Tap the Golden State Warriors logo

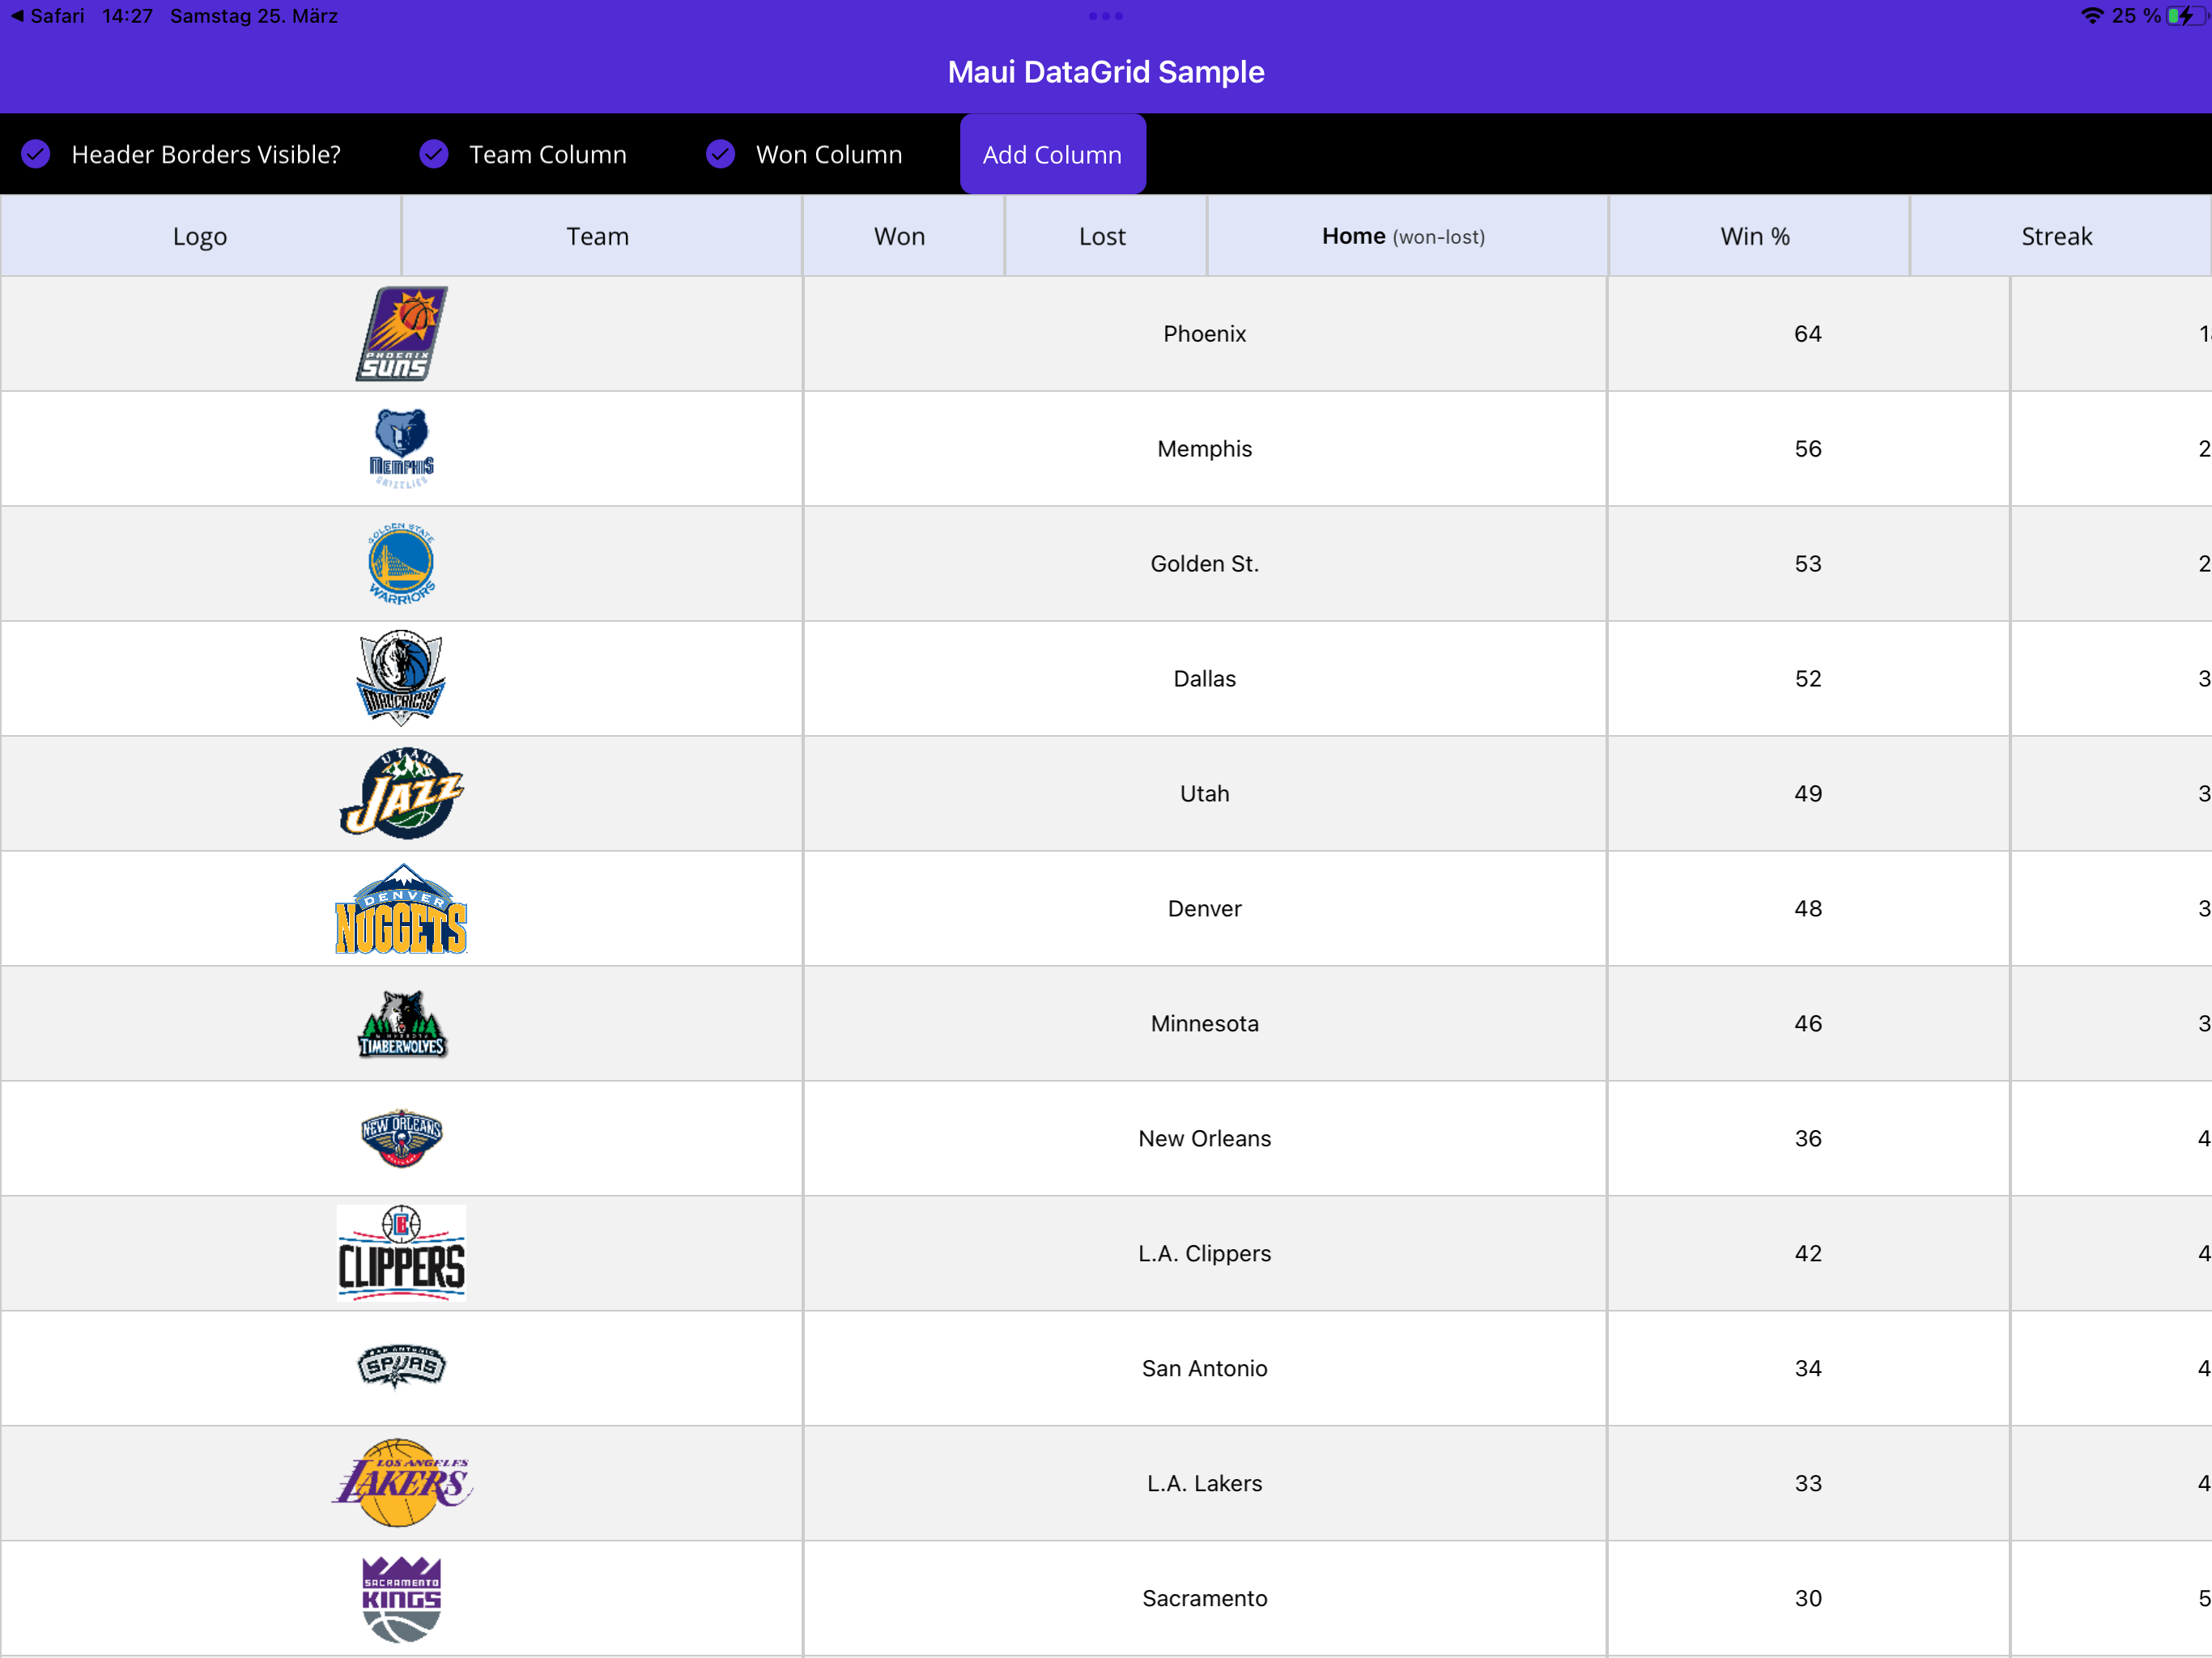click(x=401, y=563)
